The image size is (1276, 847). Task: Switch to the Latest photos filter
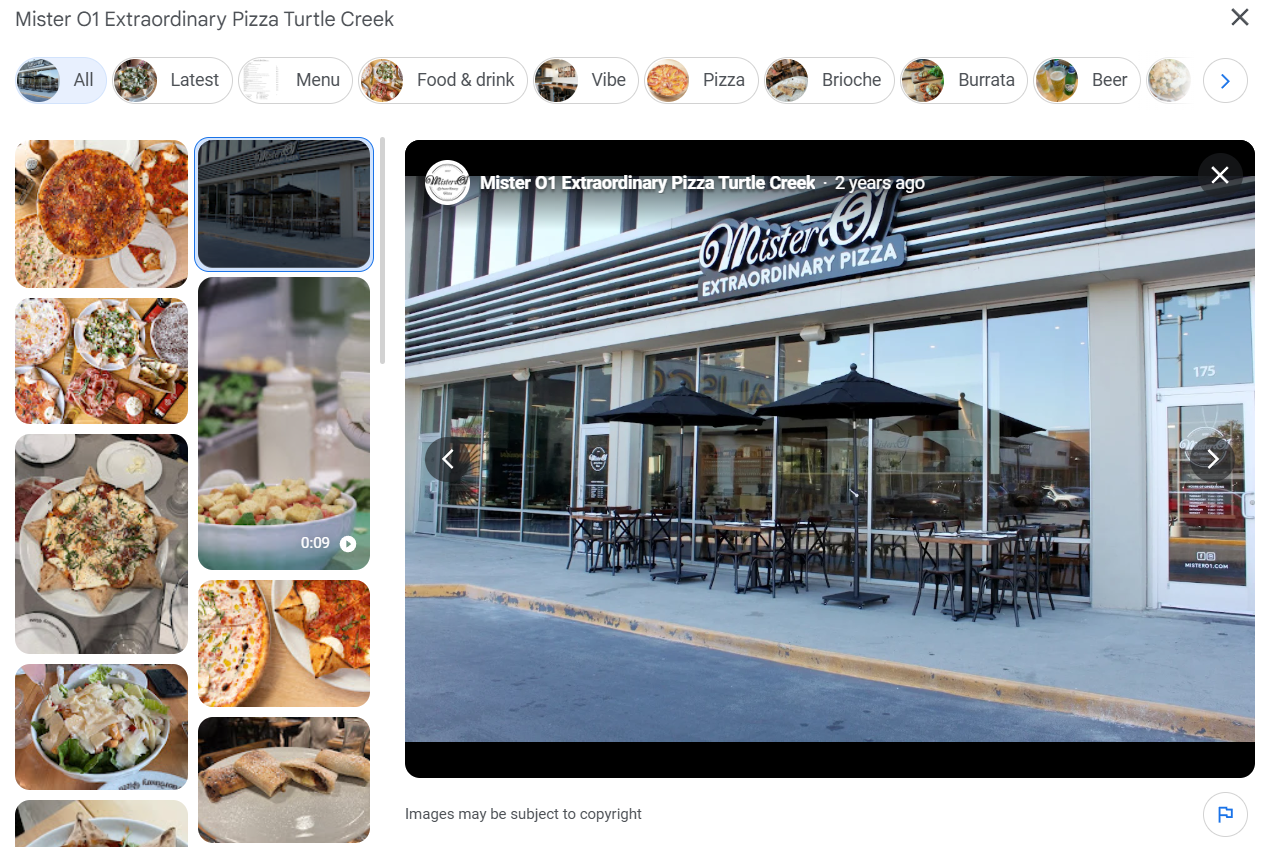172,80
